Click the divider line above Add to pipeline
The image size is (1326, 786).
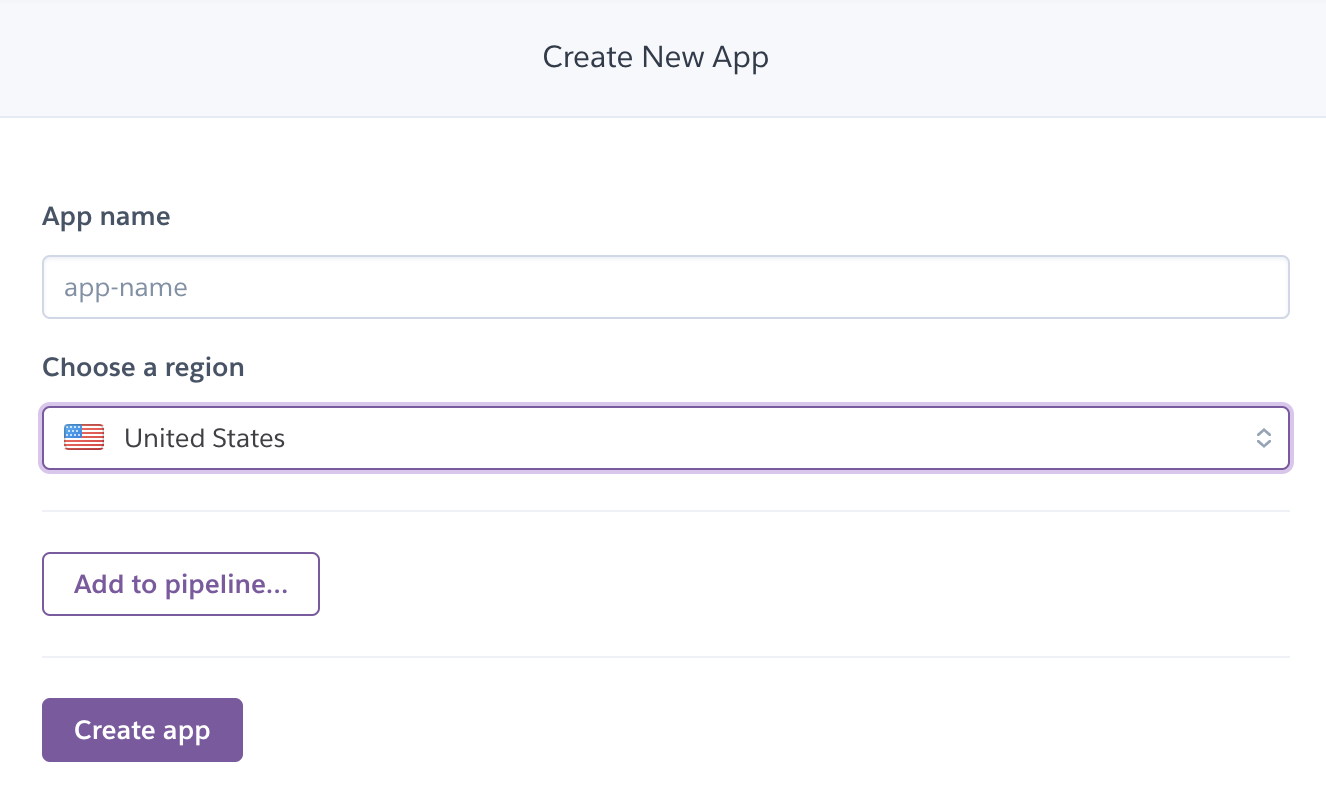coord(666,511)
